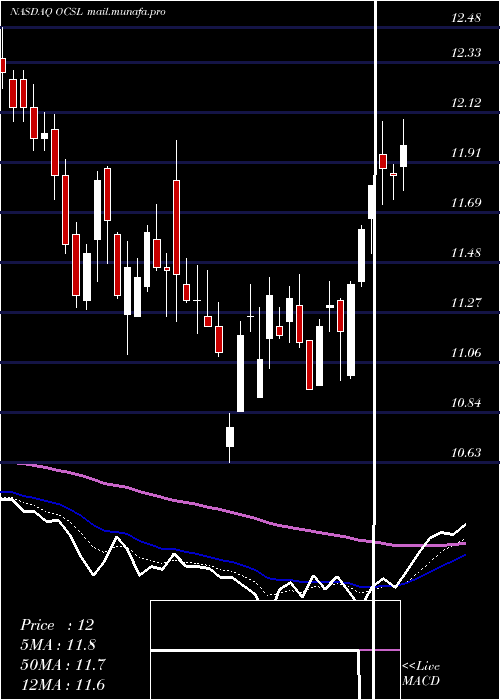Image resolution: width=500 pixels, height=700 pixels.
Task: Click the <<Live MACD label
Action: (421, 673)
